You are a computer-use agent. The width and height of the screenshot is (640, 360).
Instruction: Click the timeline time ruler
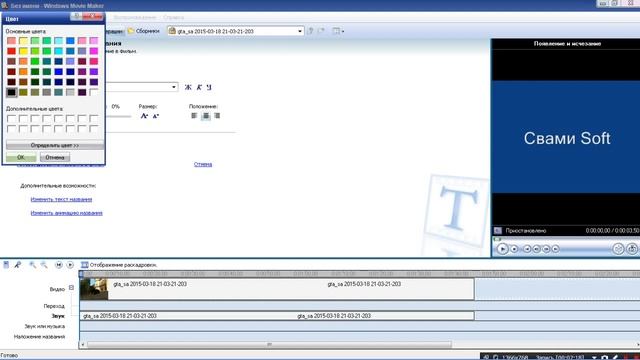(359, 273)
